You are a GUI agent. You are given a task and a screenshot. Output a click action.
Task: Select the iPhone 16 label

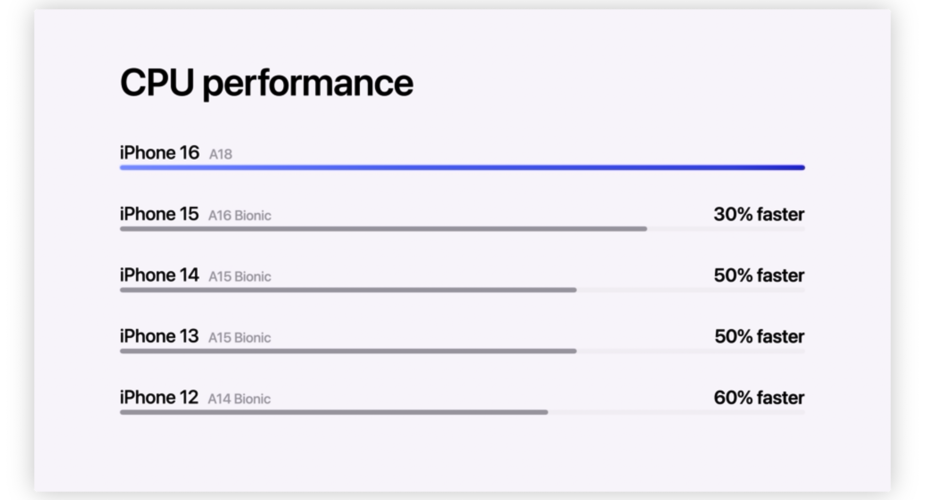(159, 153)
